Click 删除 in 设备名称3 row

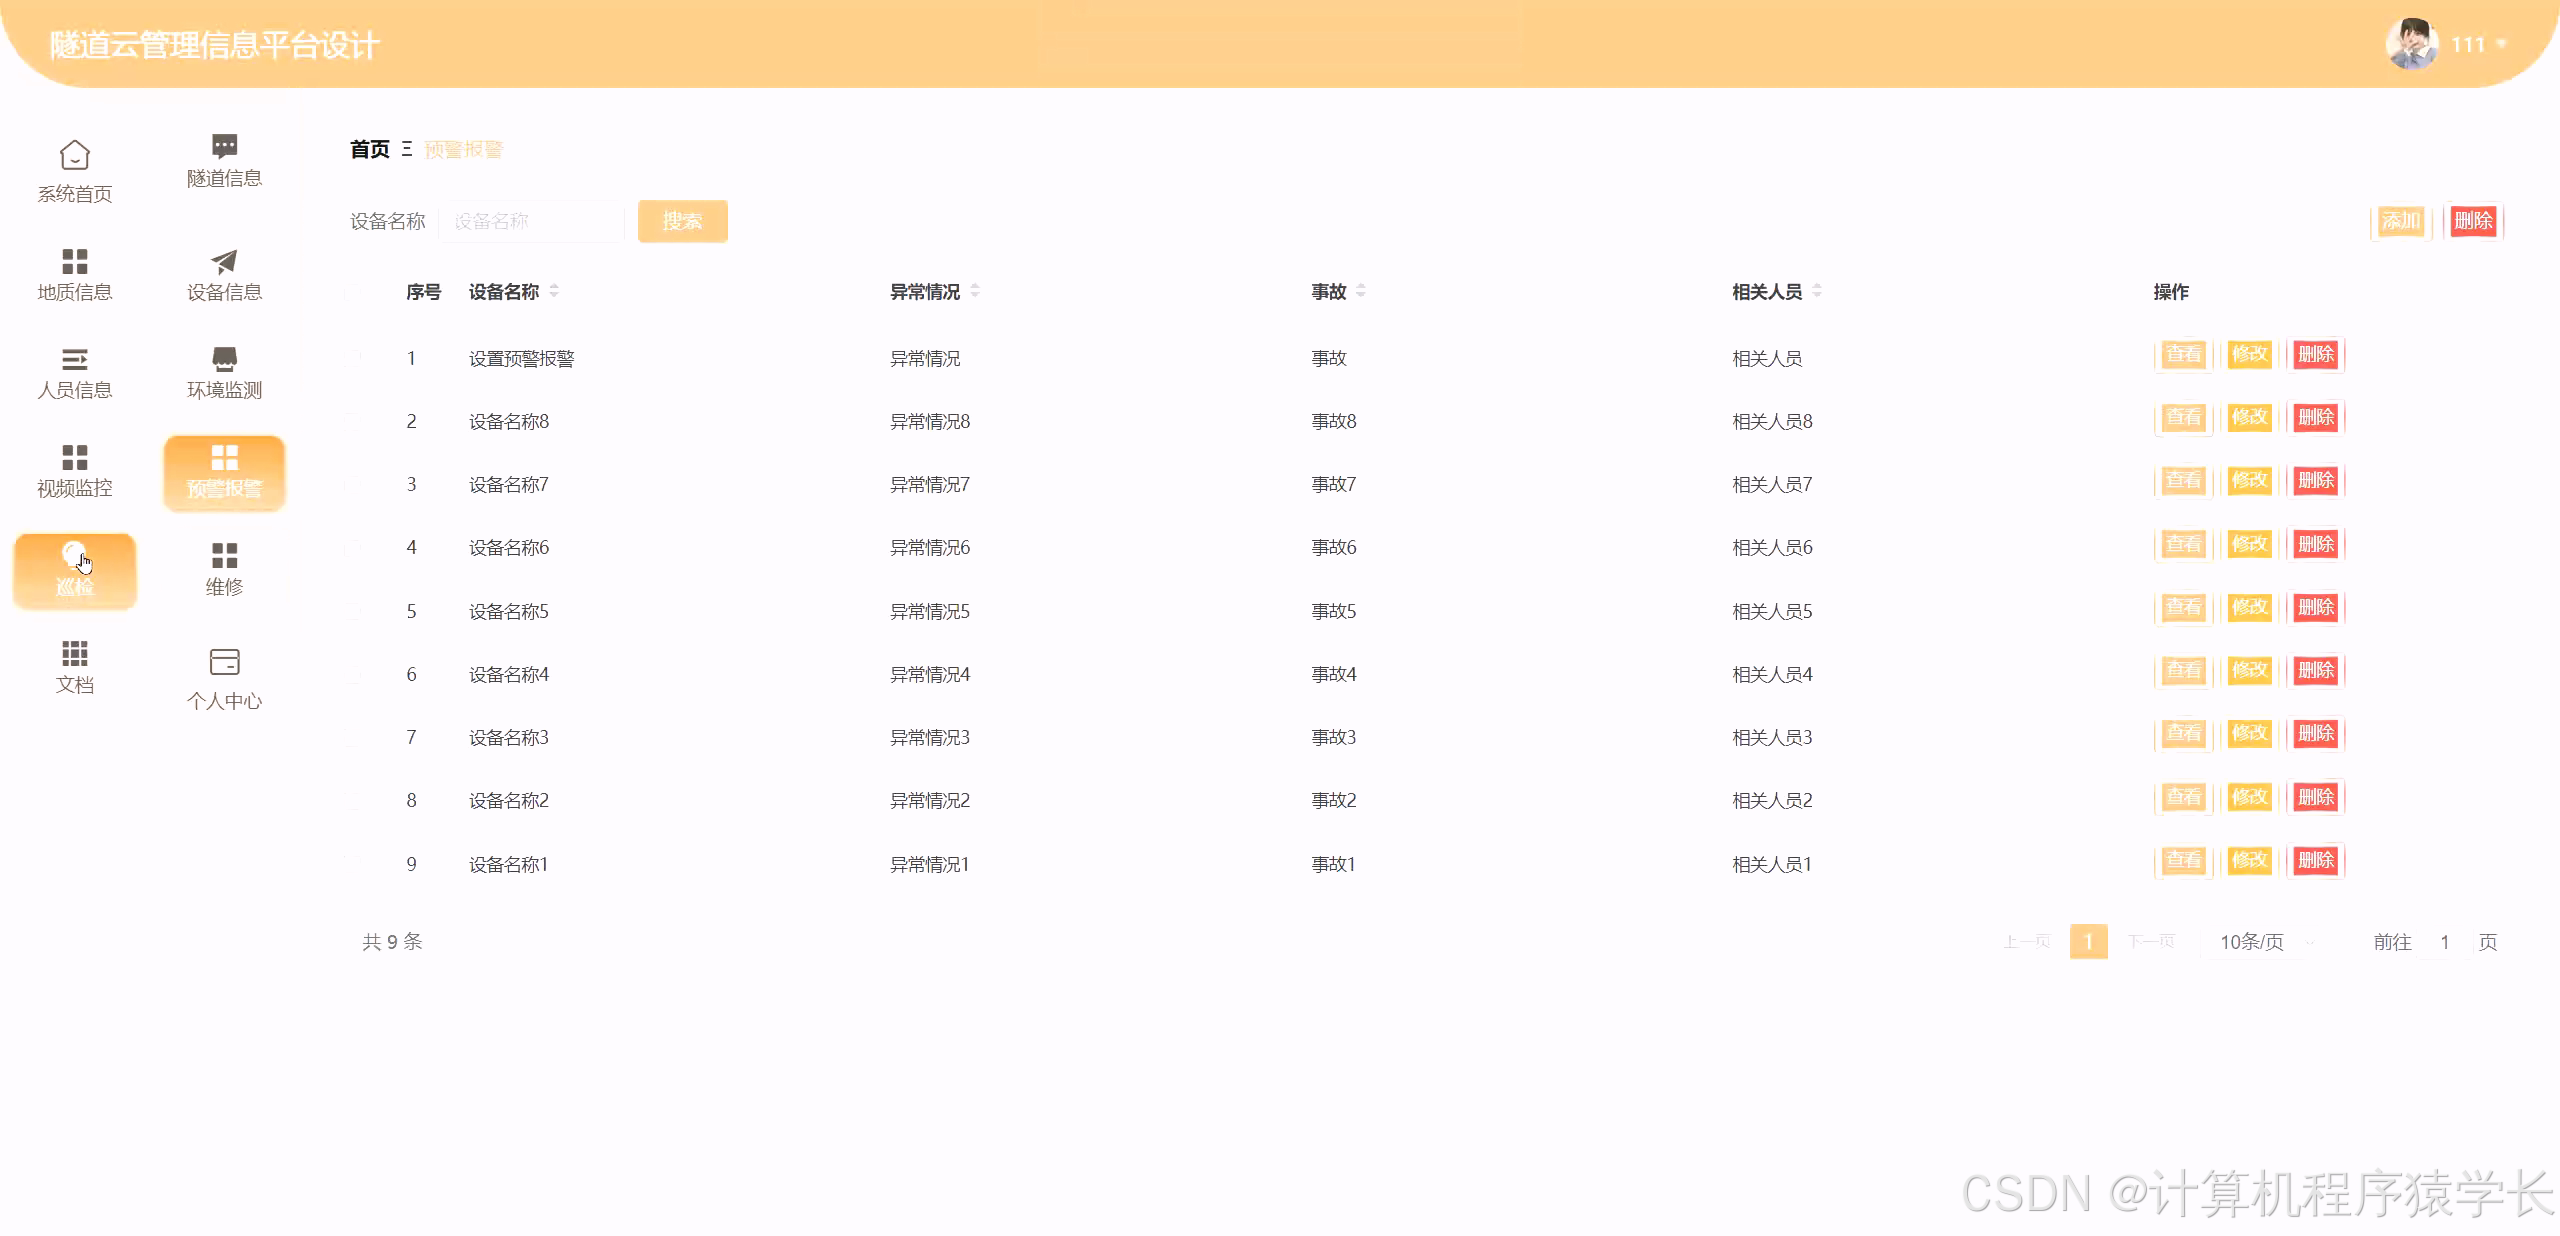pyautogui.click(x=2316, y=734)
